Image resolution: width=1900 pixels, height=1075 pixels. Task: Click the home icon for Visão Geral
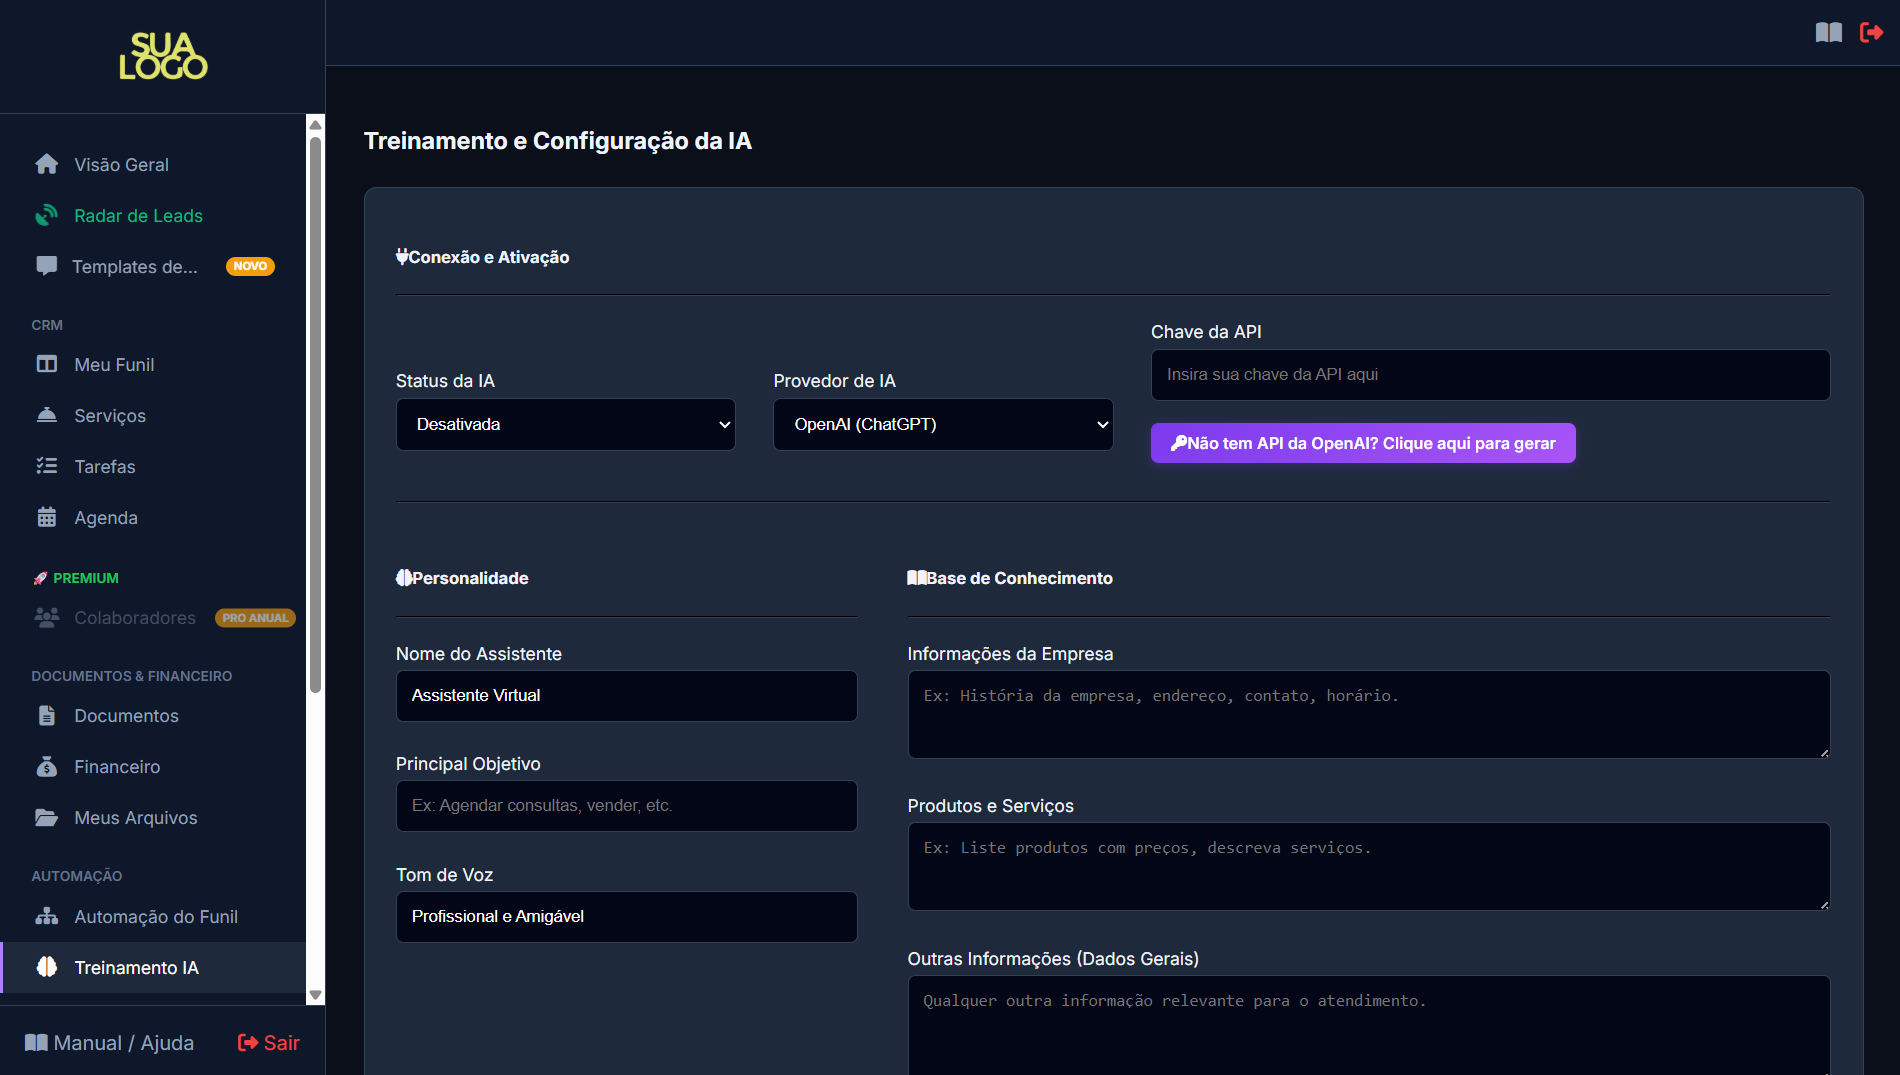46,164
